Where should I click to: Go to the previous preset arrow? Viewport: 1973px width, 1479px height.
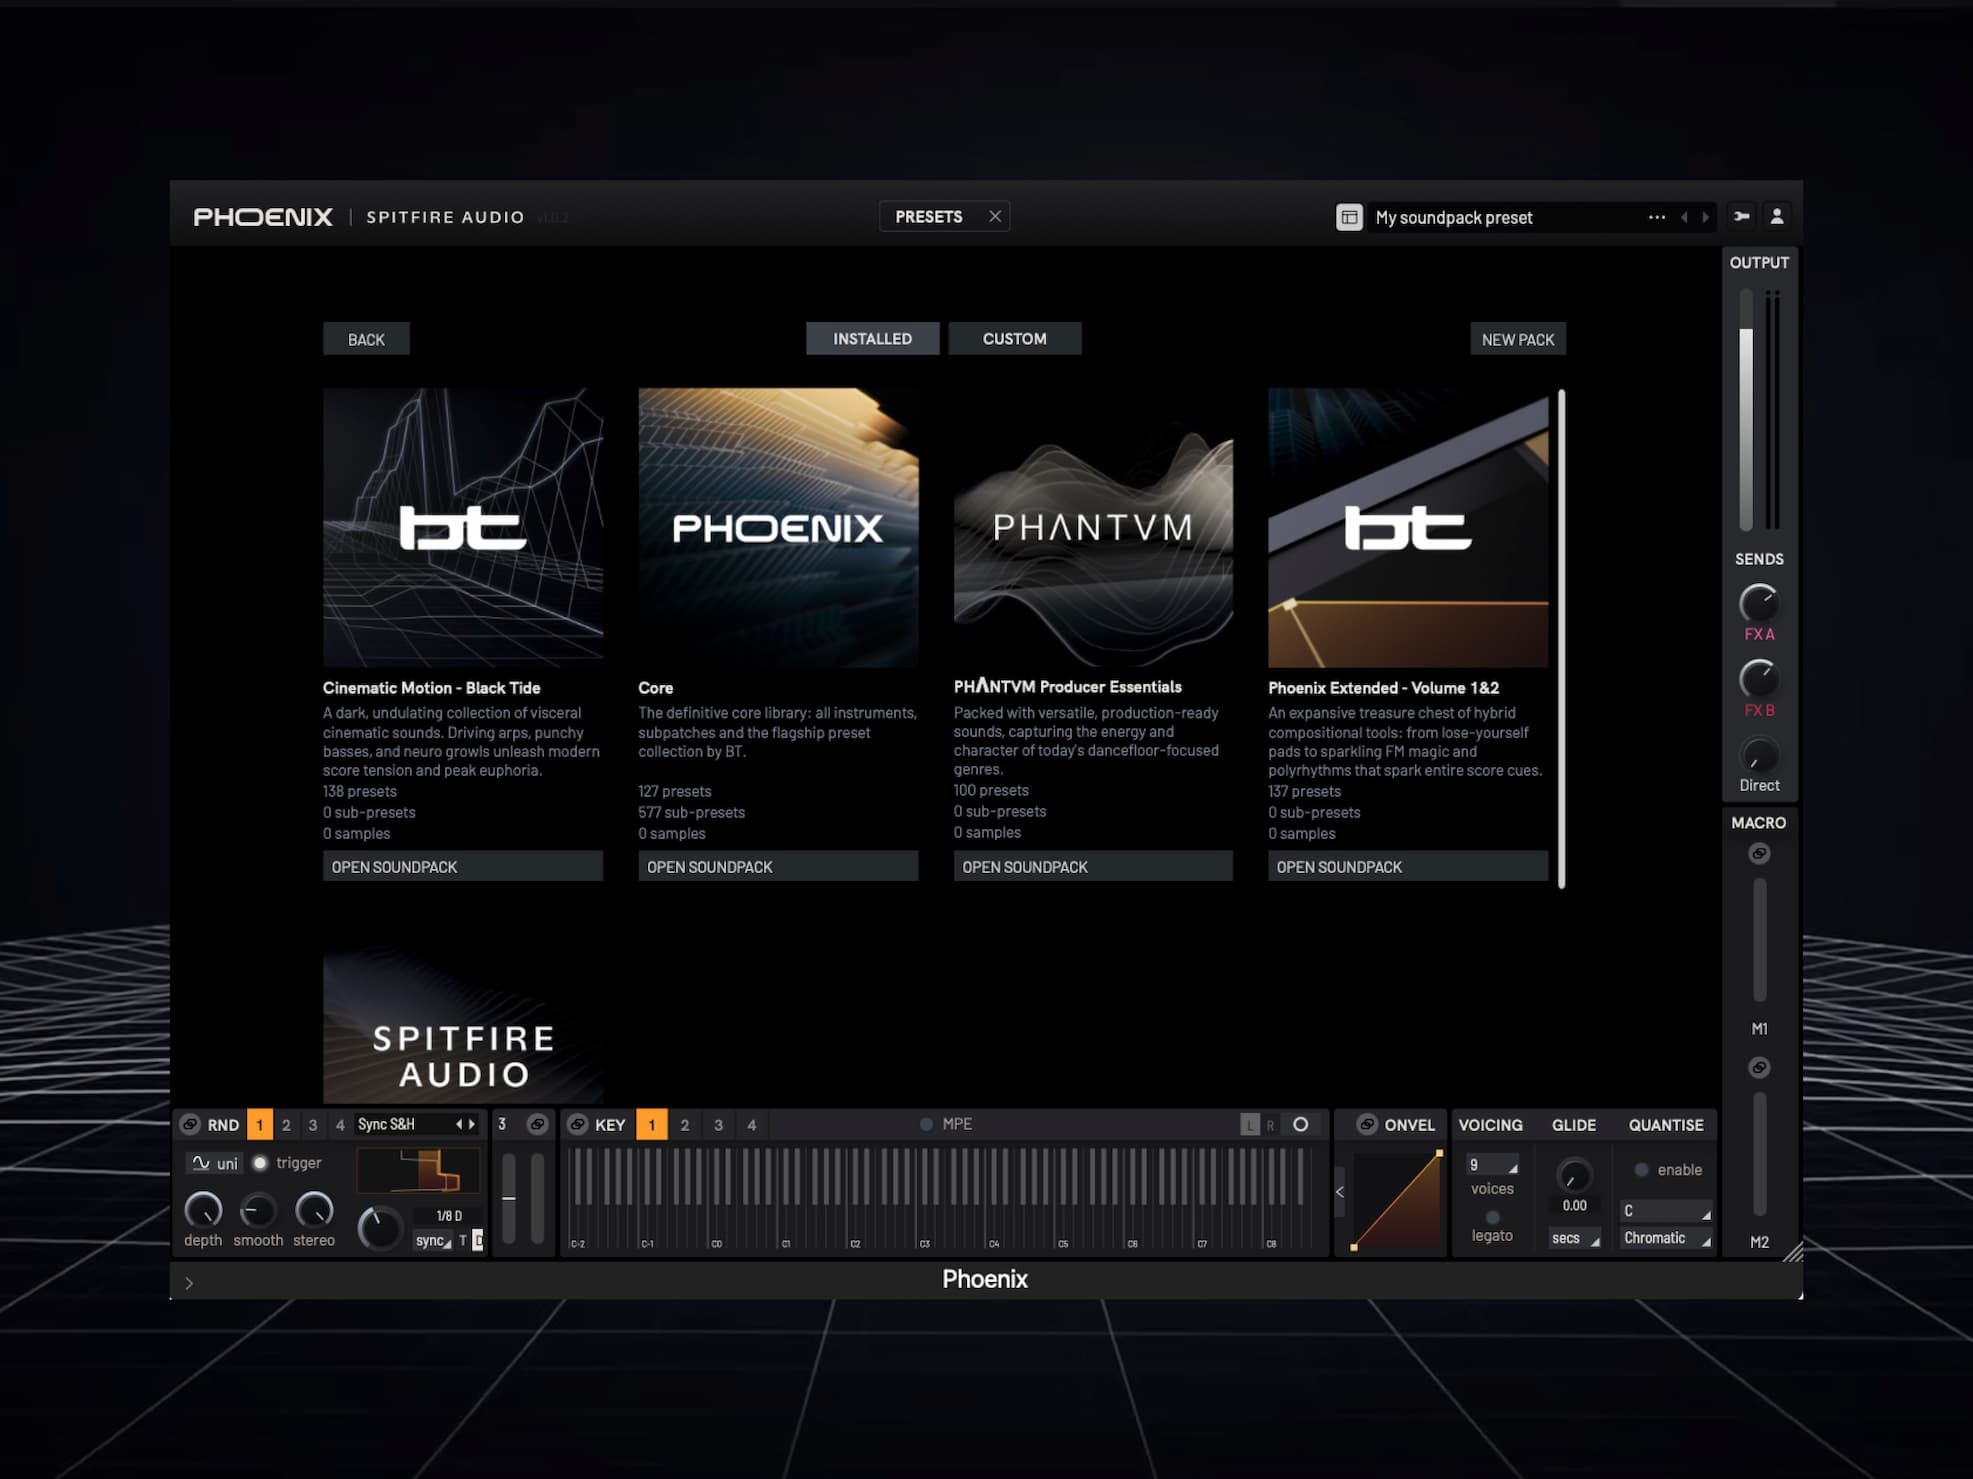pos(1684,217)
